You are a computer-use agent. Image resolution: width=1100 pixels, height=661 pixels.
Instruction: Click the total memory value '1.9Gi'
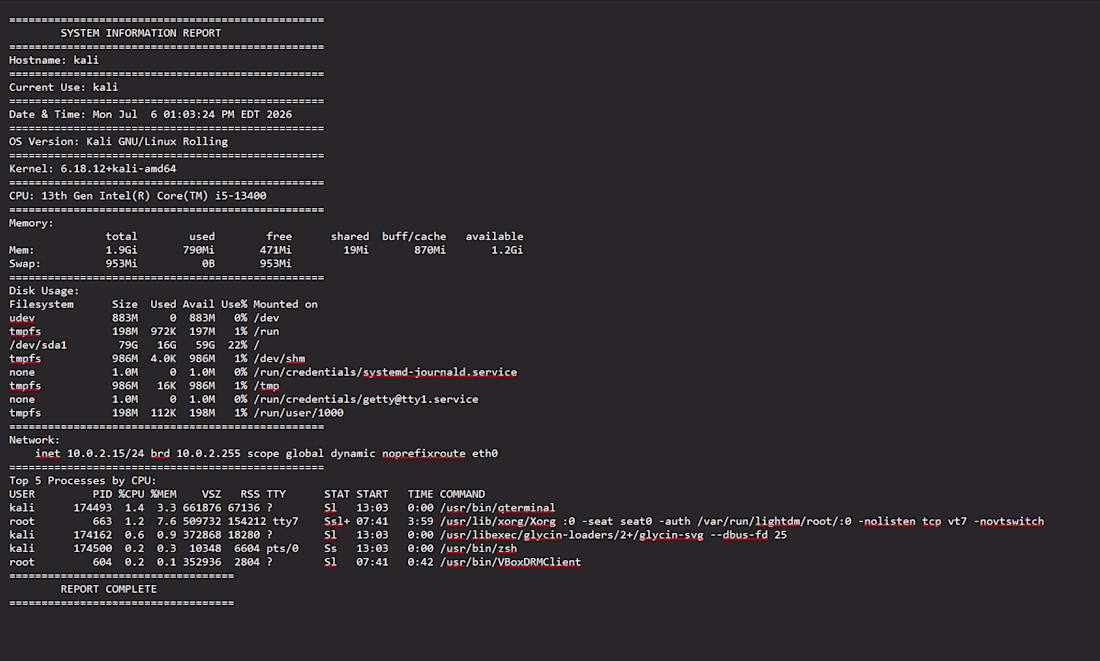[121, 250]
